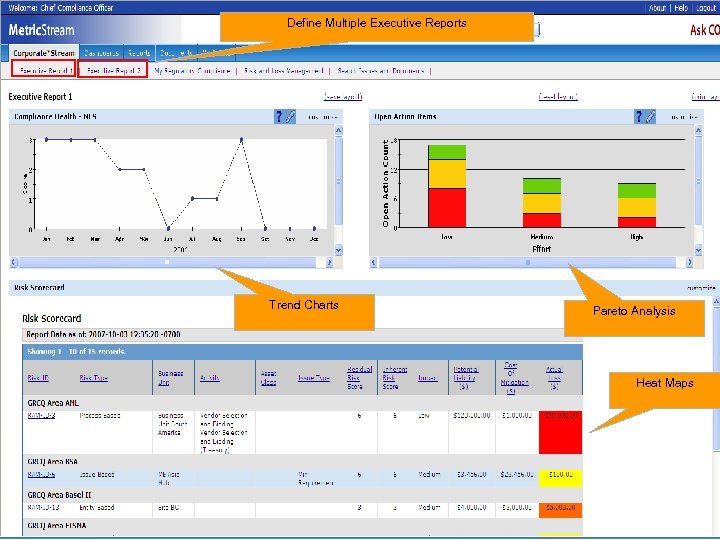Customize the Open Action Items panel
The height and width of the screenshot is (540, 720).
click(x=683, y=117)
